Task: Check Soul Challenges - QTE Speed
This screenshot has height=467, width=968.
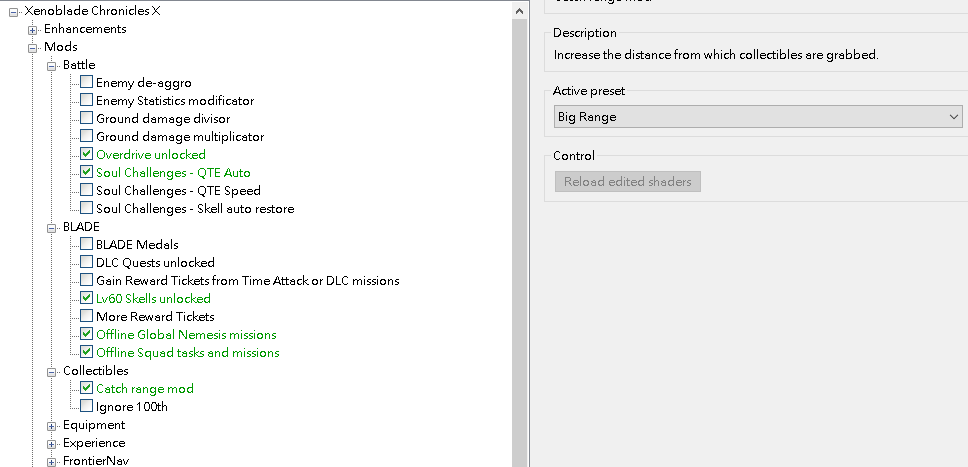Action: 86,190
